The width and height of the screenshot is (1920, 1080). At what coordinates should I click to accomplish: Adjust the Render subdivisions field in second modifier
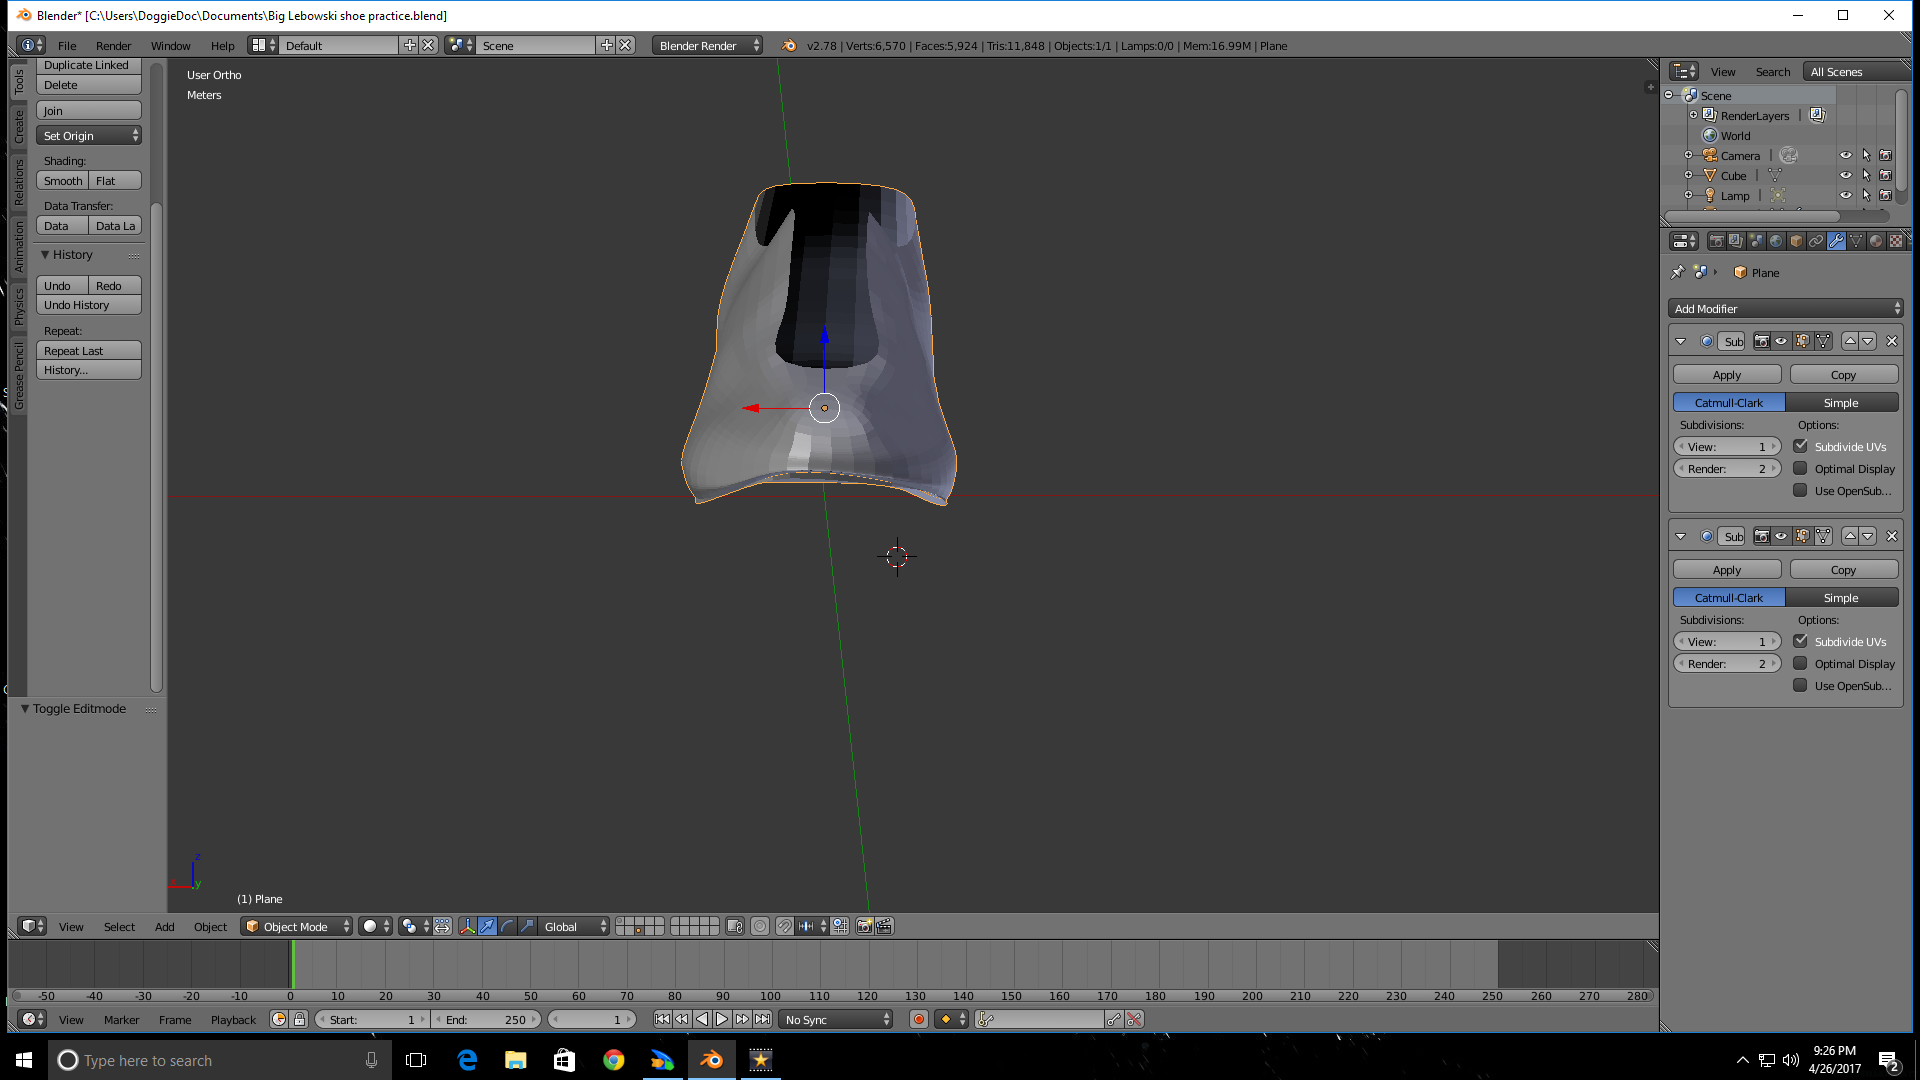click(1728, 664)
